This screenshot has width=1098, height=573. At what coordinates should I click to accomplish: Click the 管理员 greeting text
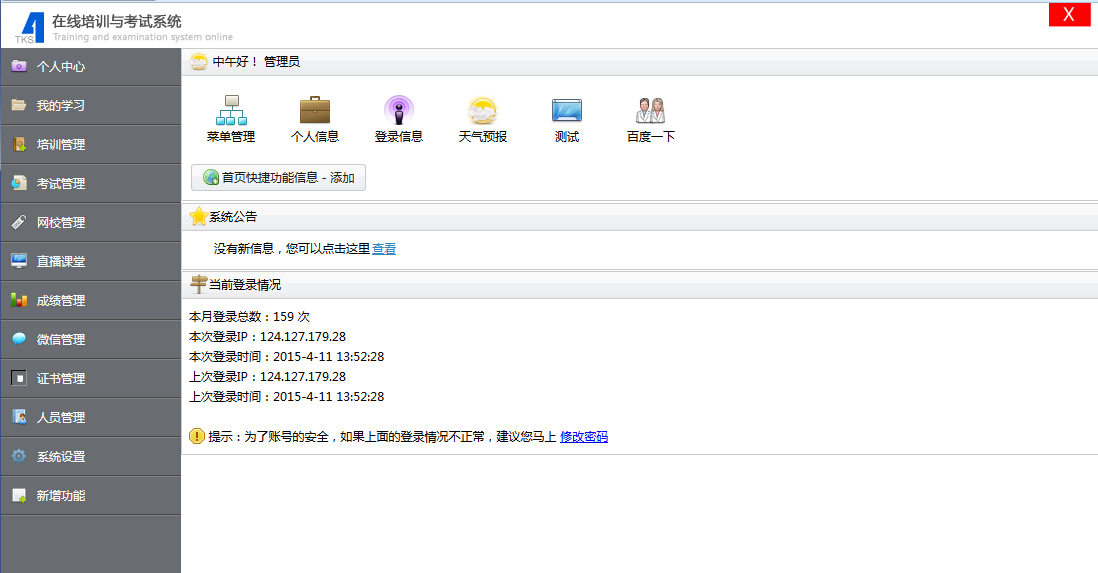[x=282, y=62]
